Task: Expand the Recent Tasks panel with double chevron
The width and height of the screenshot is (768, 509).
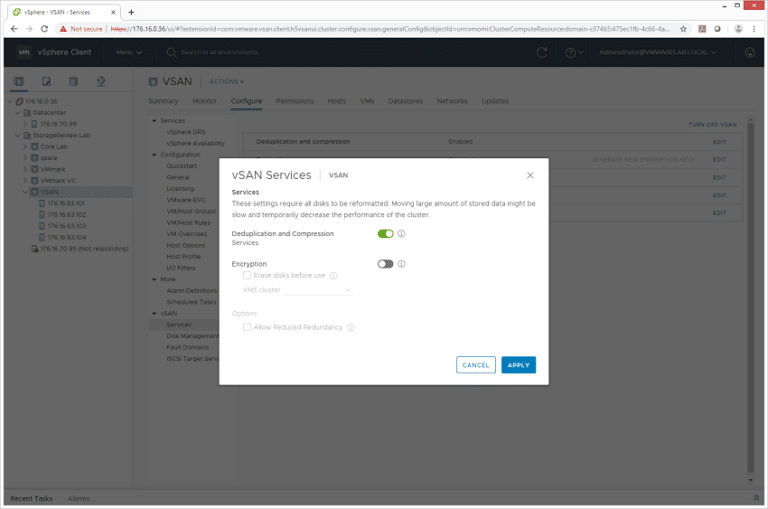Action: point(756,498)
